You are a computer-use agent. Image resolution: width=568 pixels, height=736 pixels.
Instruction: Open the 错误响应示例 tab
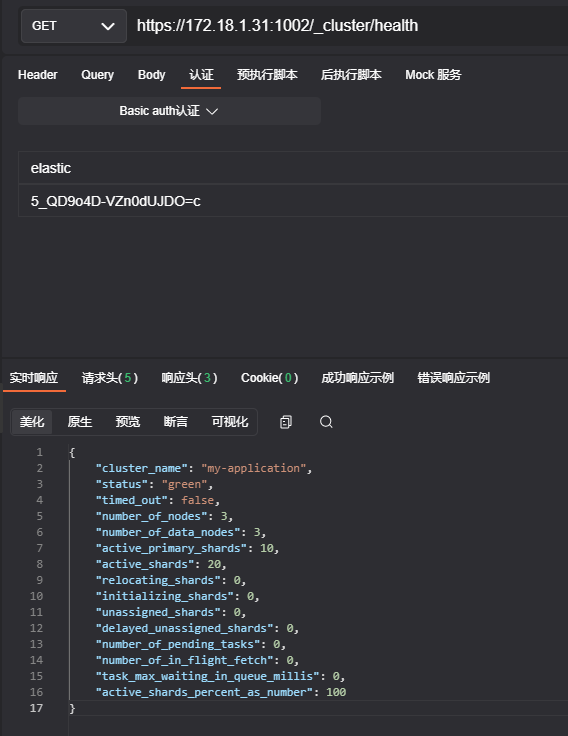453,378
